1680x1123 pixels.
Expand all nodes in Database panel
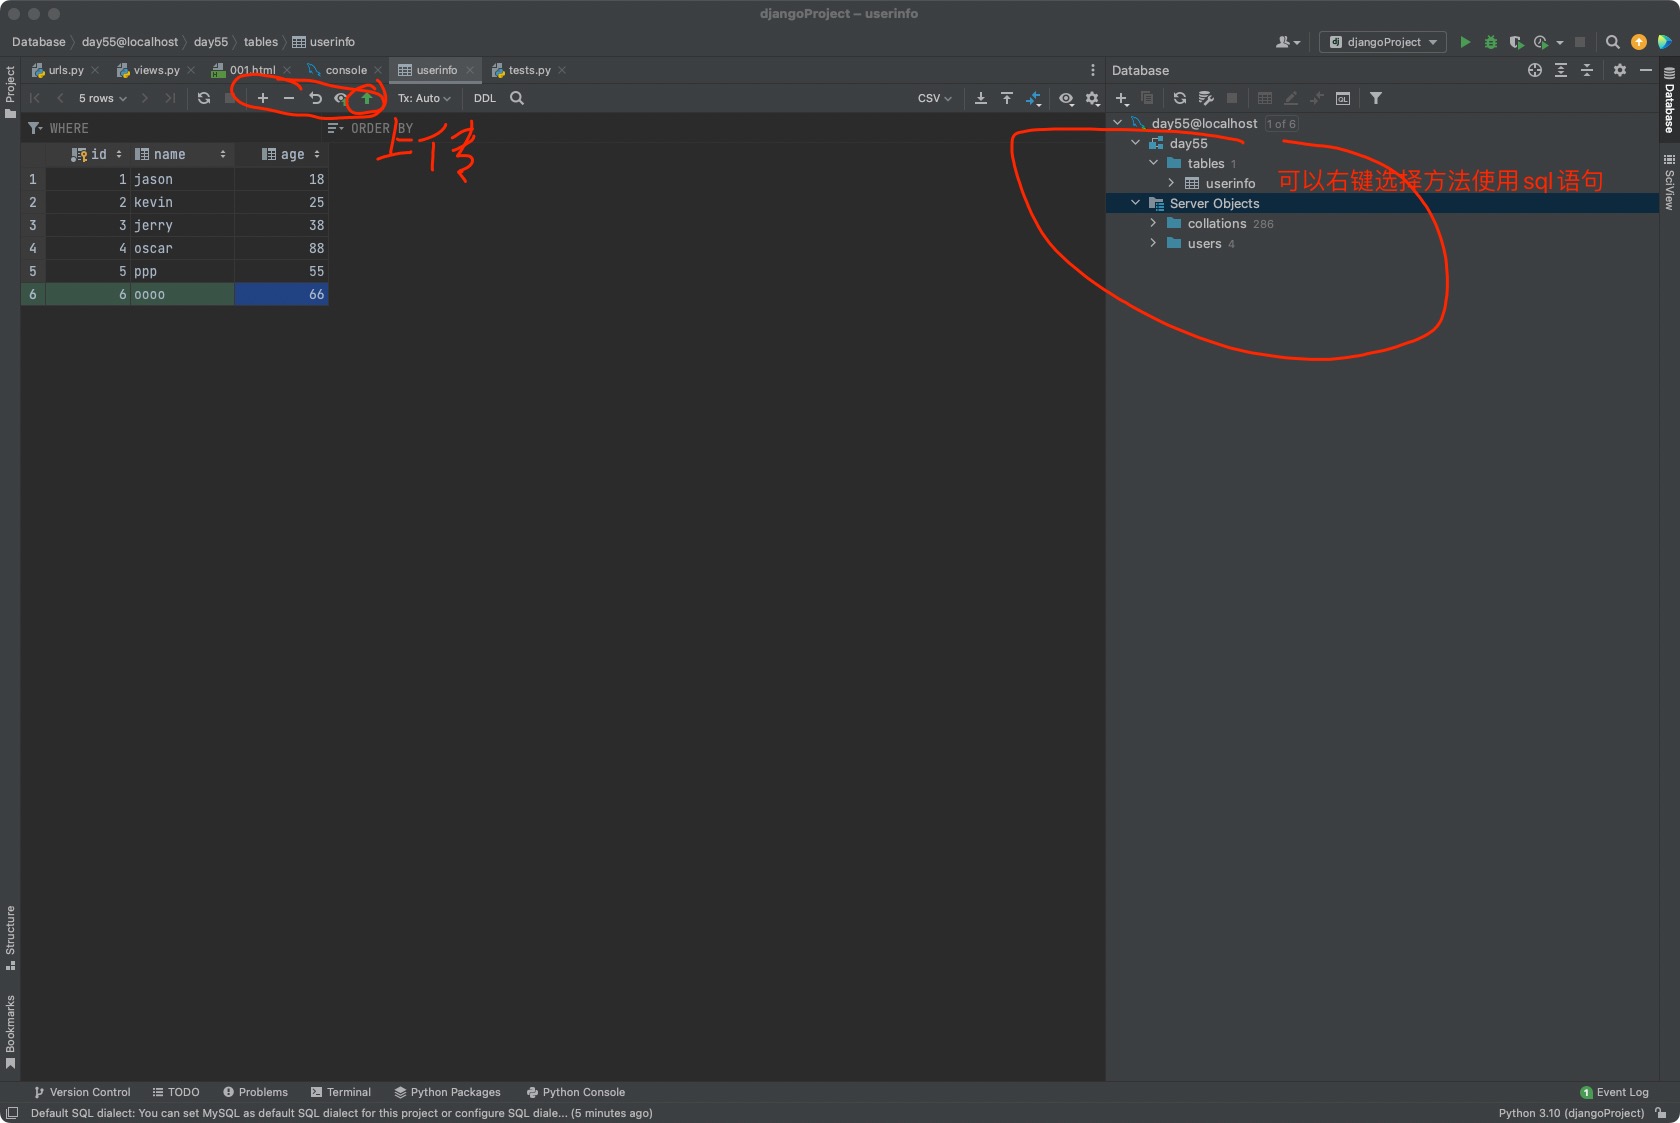pyautogui.click(x=1561, y=70)
